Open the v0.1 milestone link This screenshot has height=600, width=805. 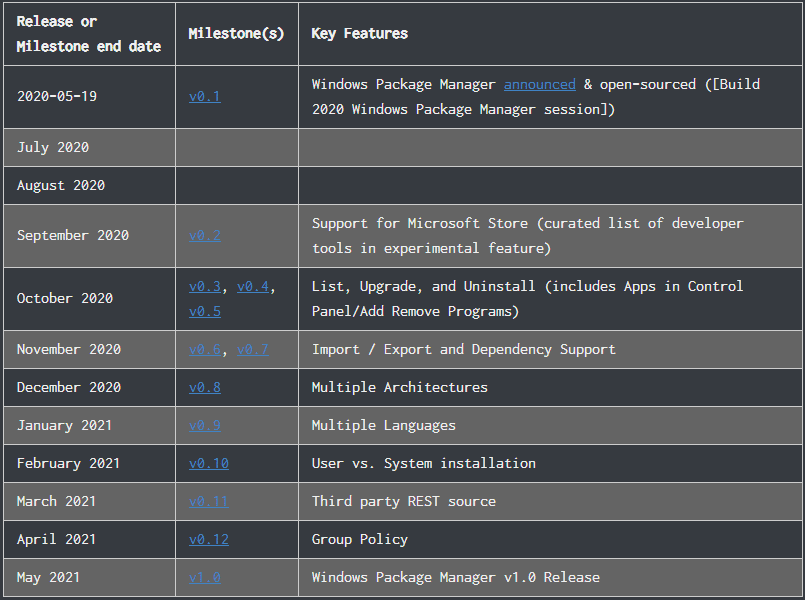205,96
